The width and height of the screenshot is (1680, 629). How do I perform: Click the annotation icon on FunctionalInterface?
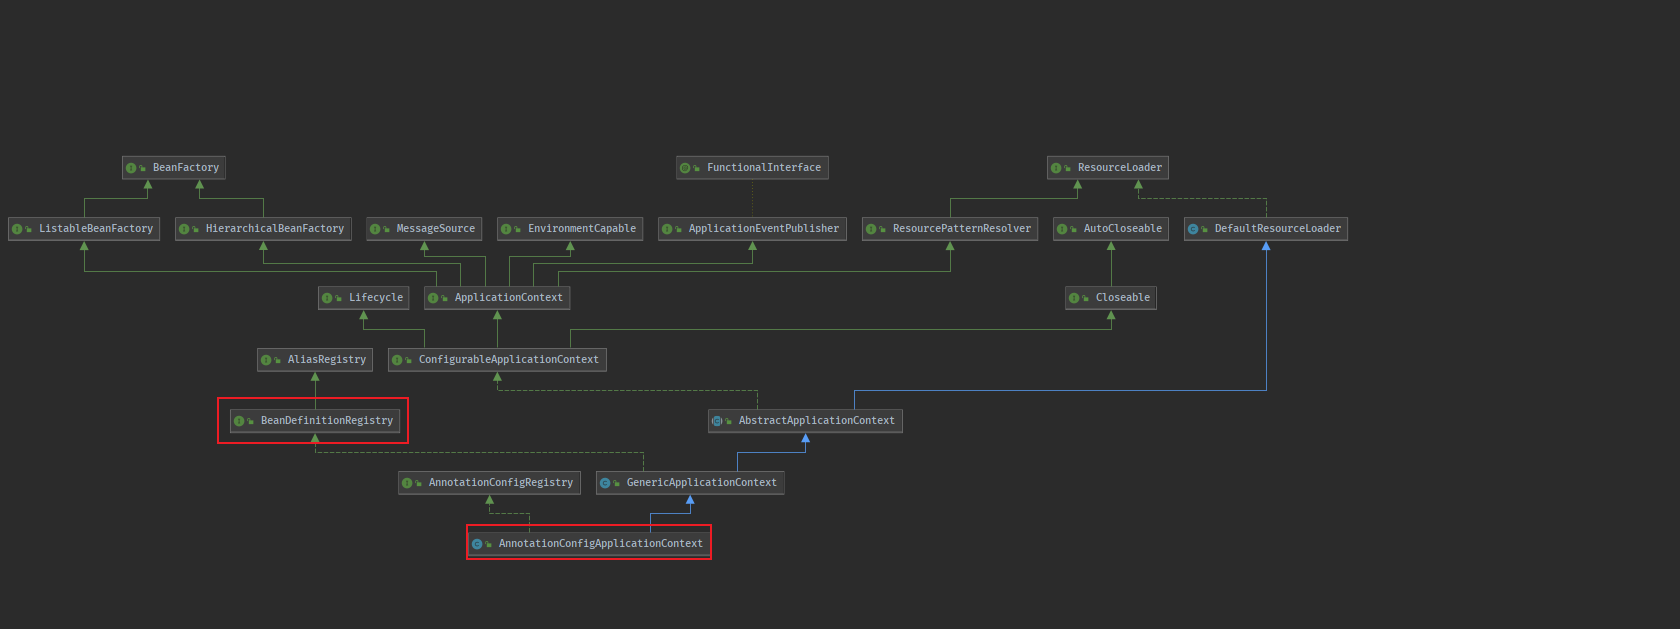[x=685, y=168]
